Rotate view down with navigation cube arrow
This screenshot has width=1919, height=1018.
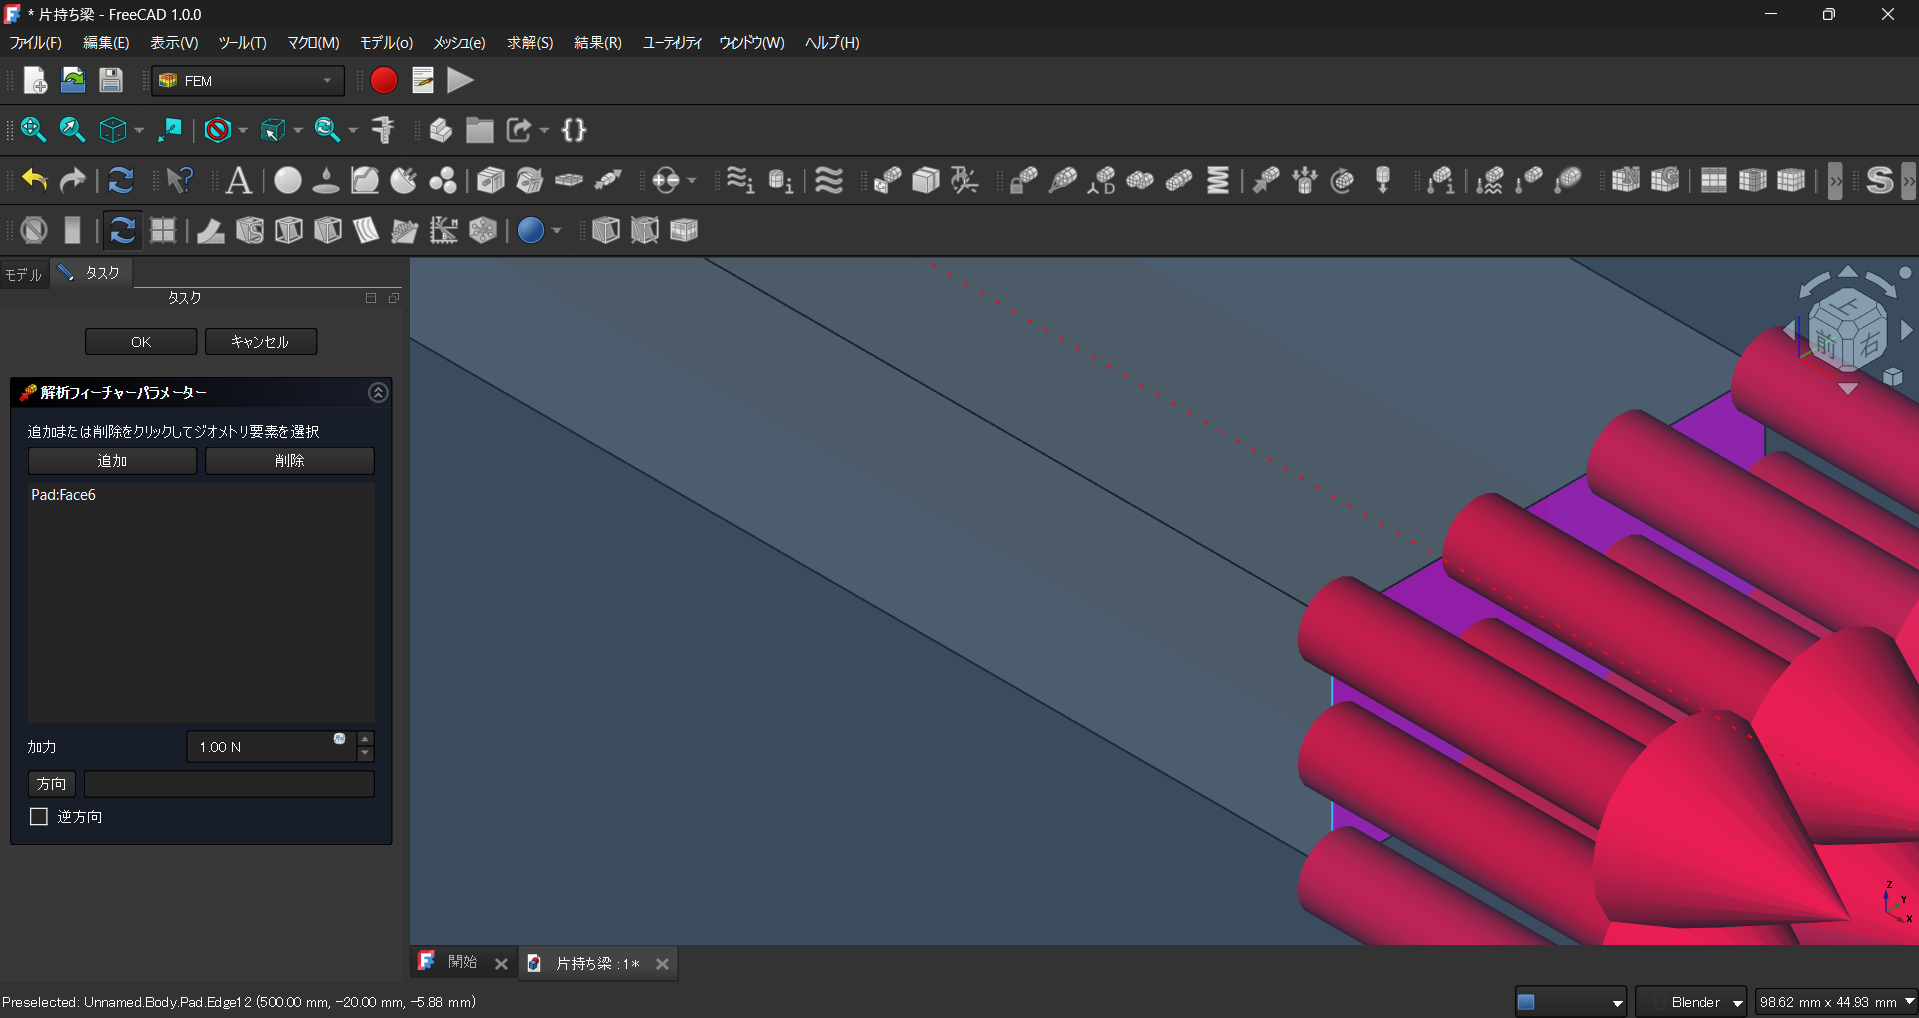coord(1848,389)
